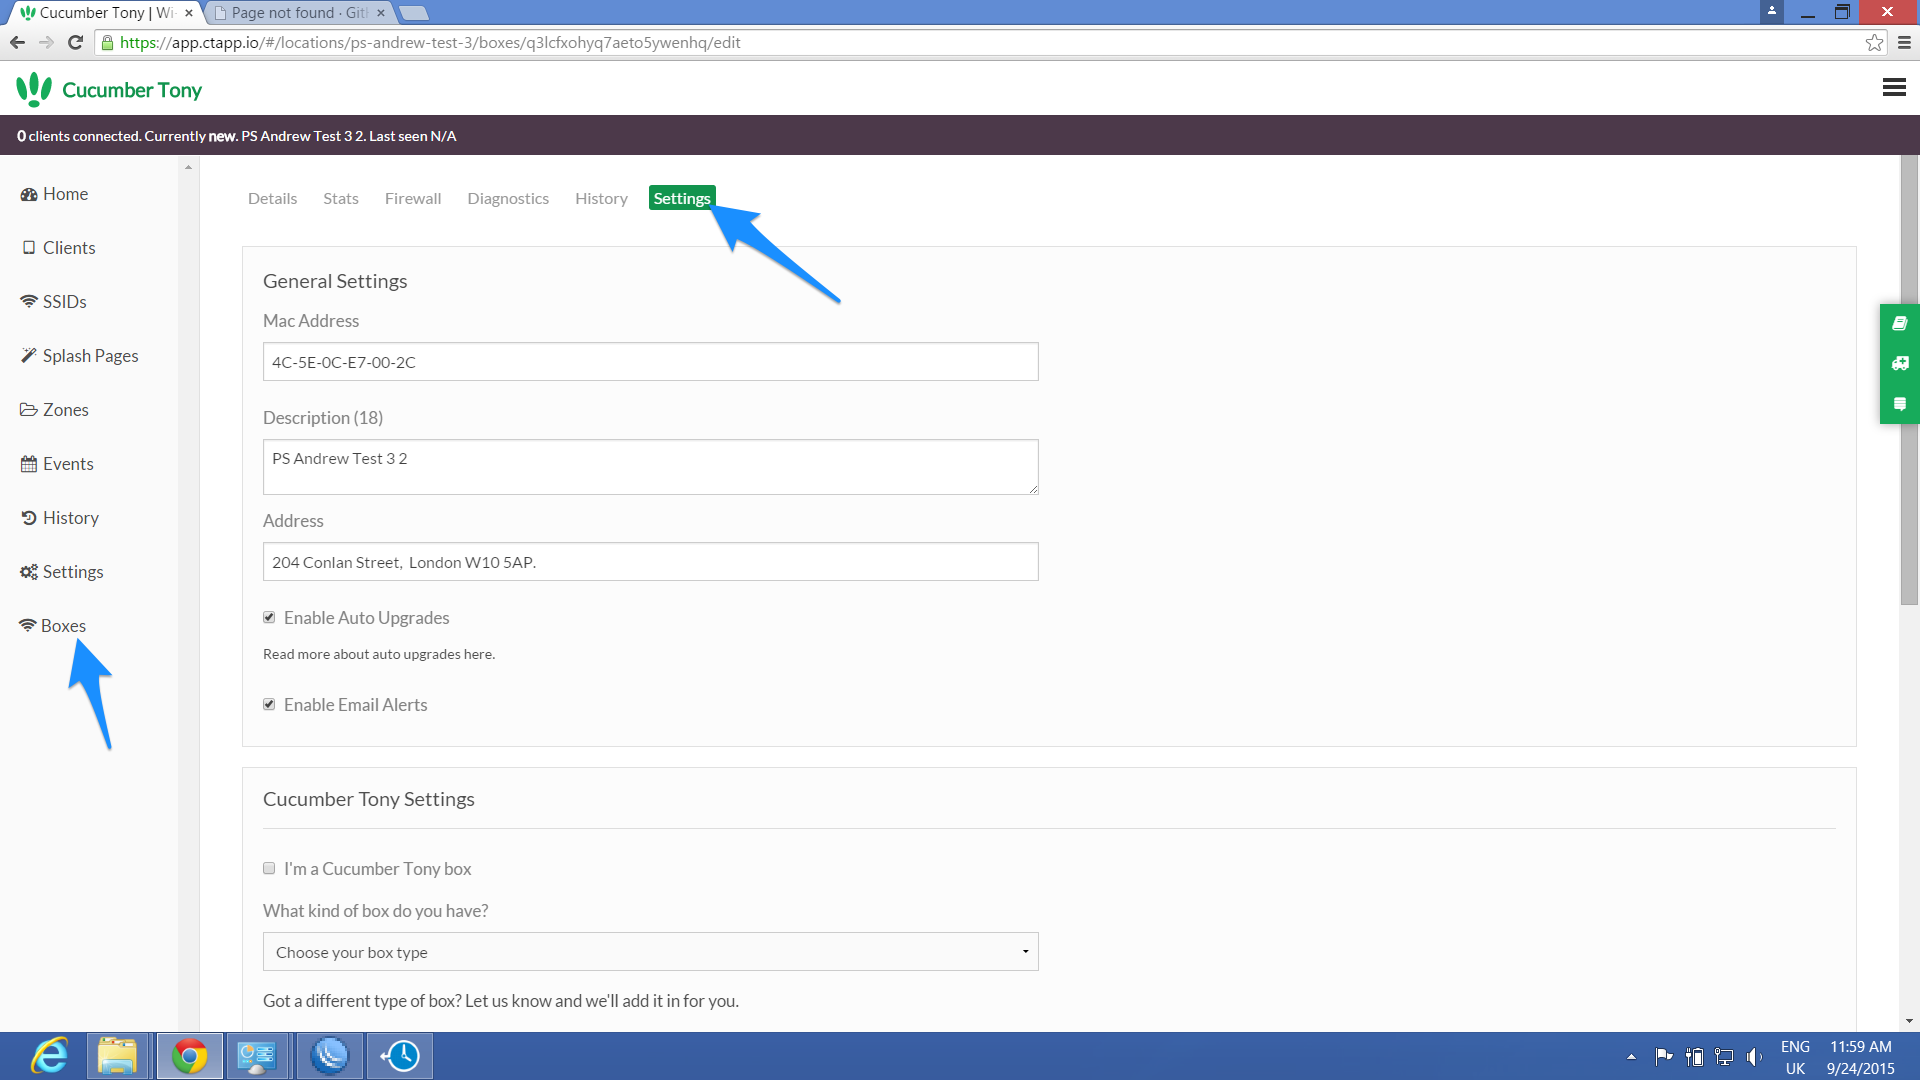The width and height of the screenshot is (1920, 1080).
Task: Open Splash Pages in the sidebar
Action: [90, 356]
